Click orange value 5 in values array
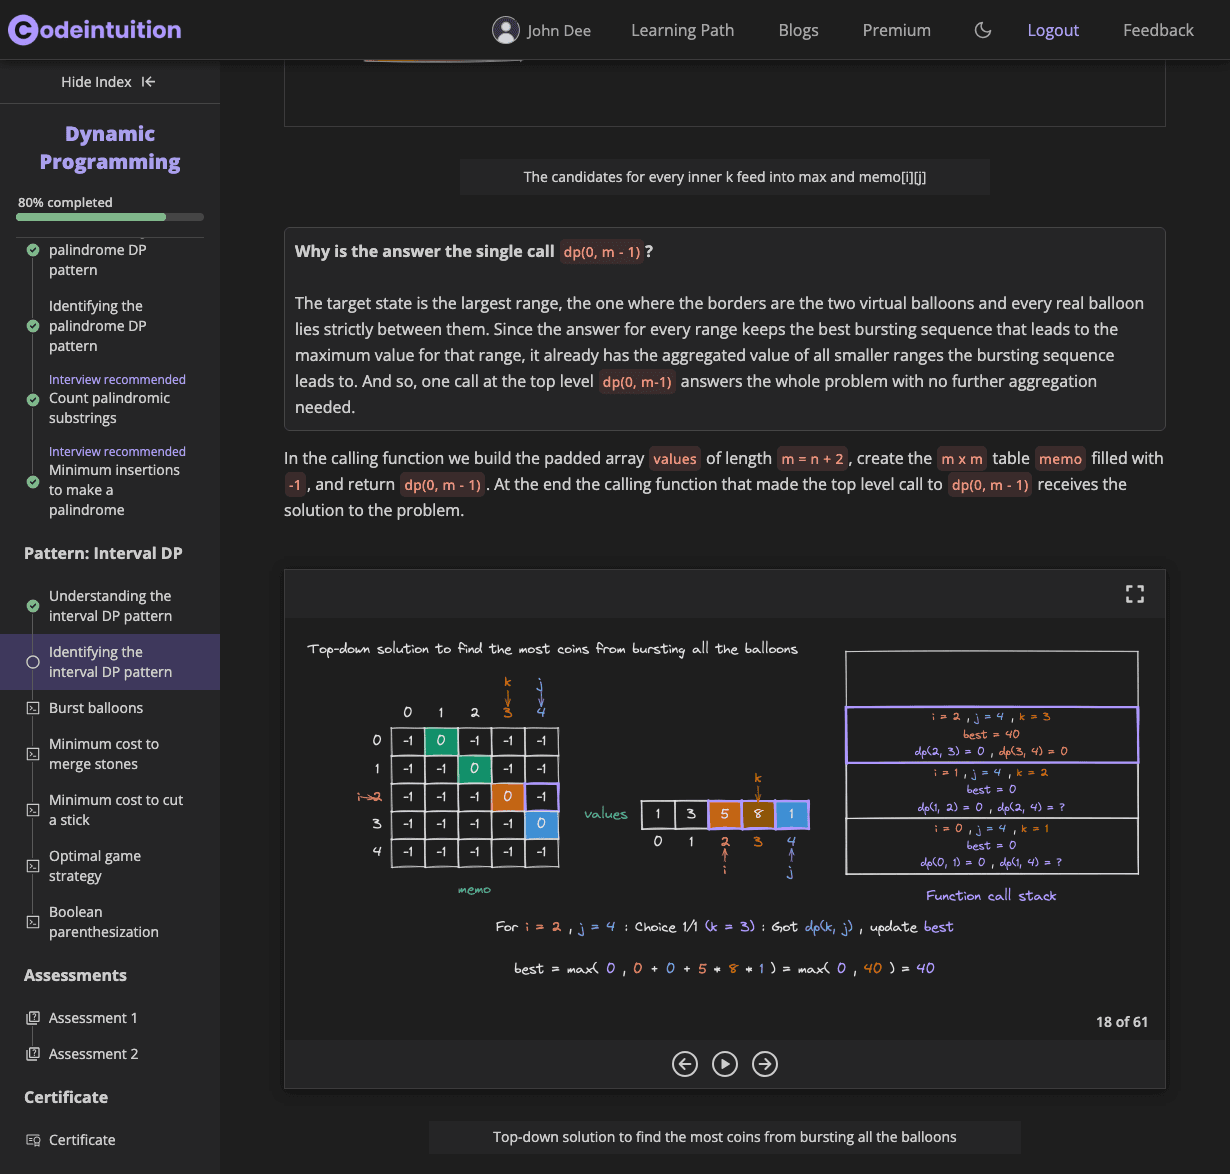 [x=725, y=814]
